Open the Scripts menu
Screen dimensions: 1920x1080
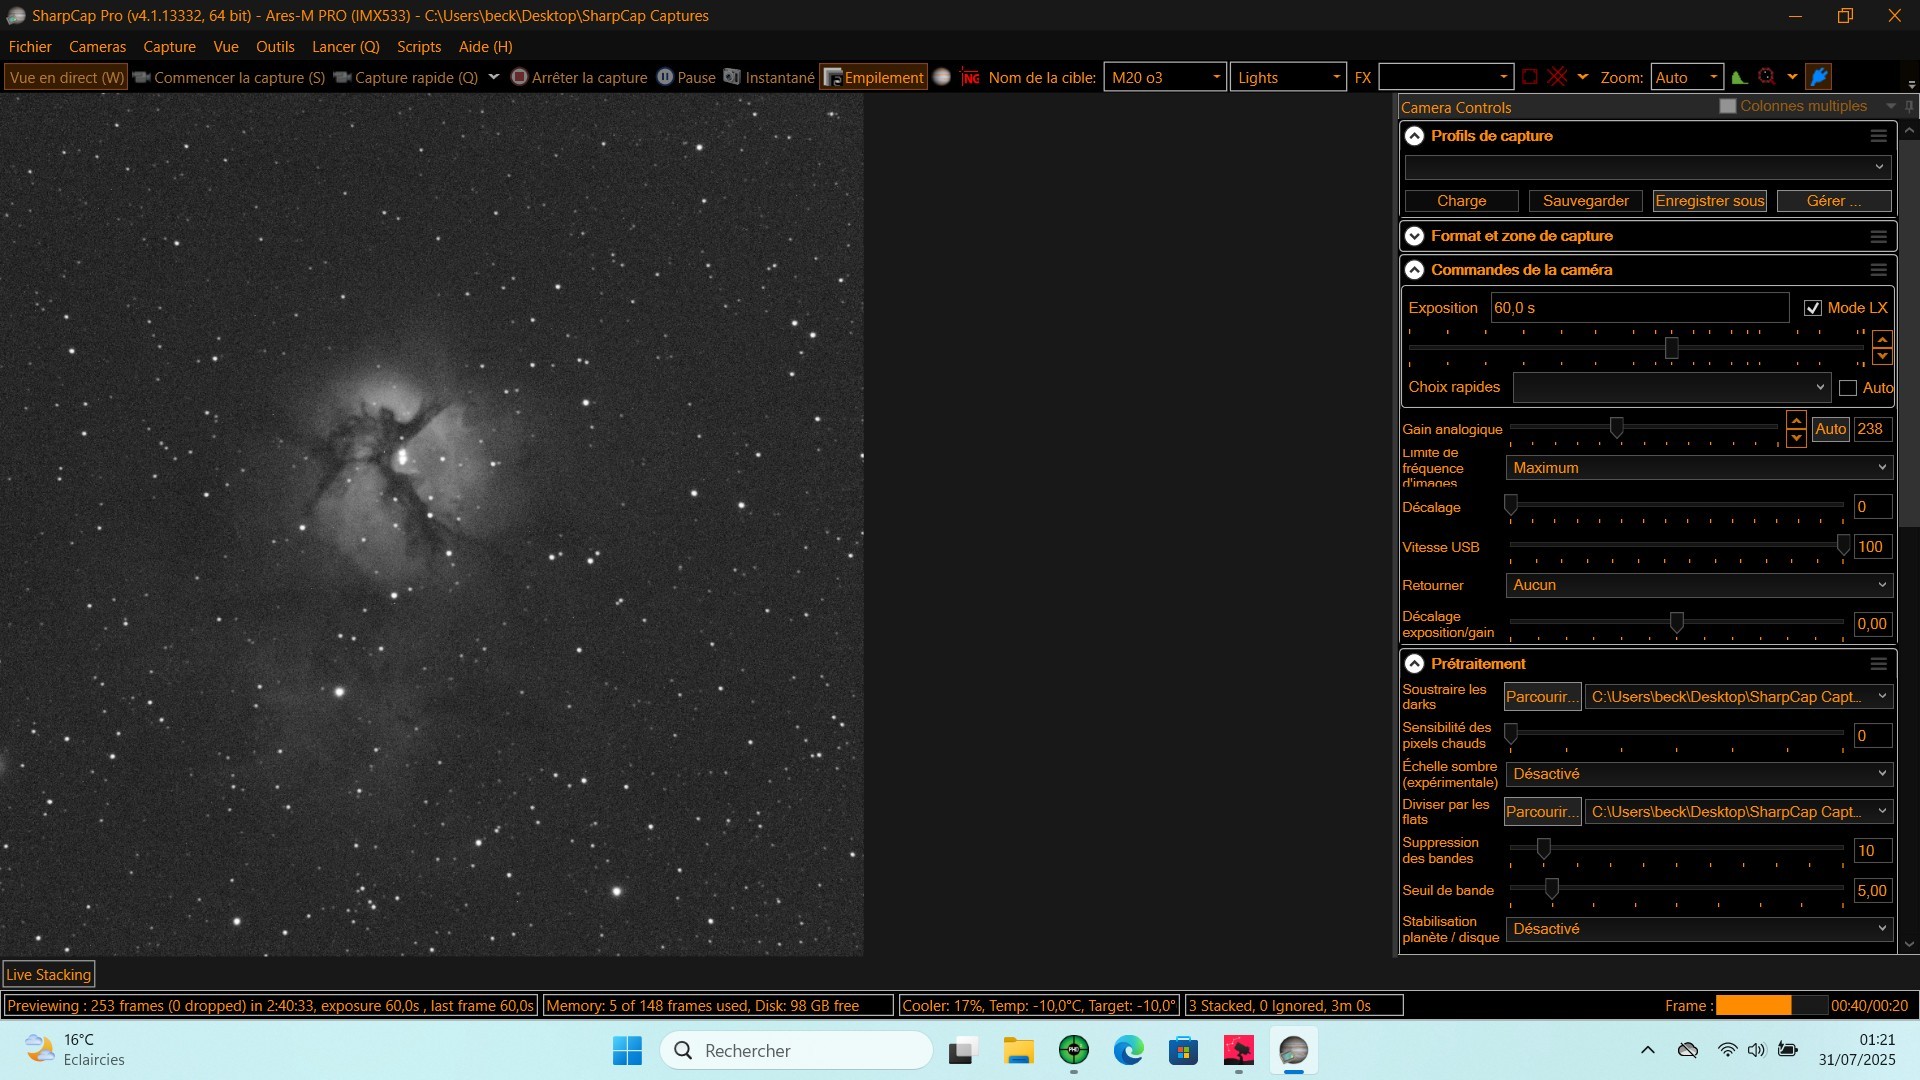click(418, 47)
